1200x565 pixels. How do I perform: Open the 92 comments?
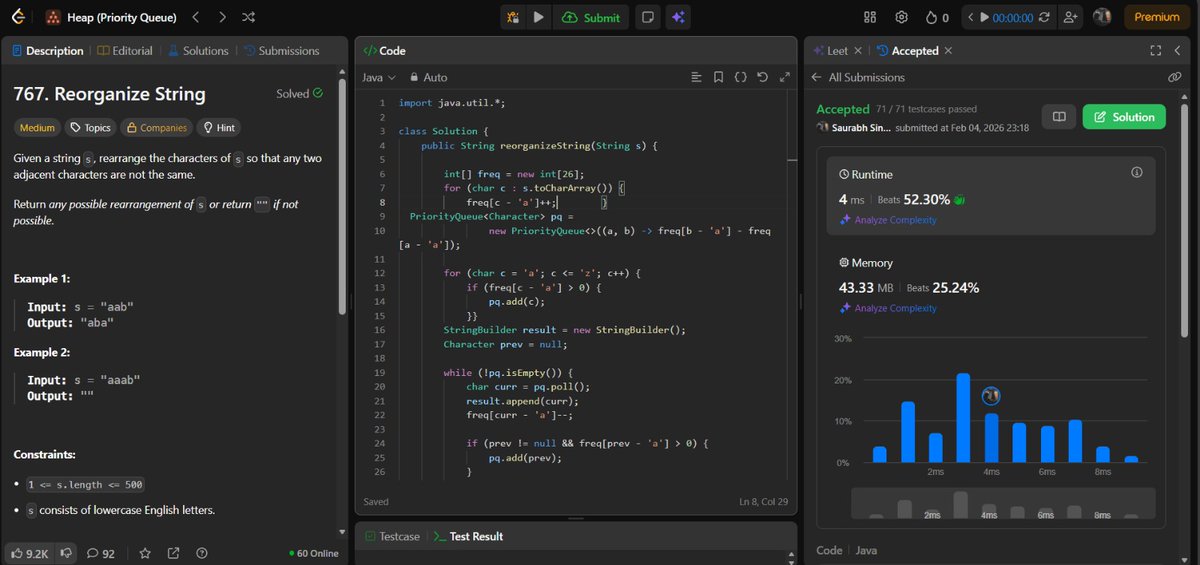(x=101, y=552)
